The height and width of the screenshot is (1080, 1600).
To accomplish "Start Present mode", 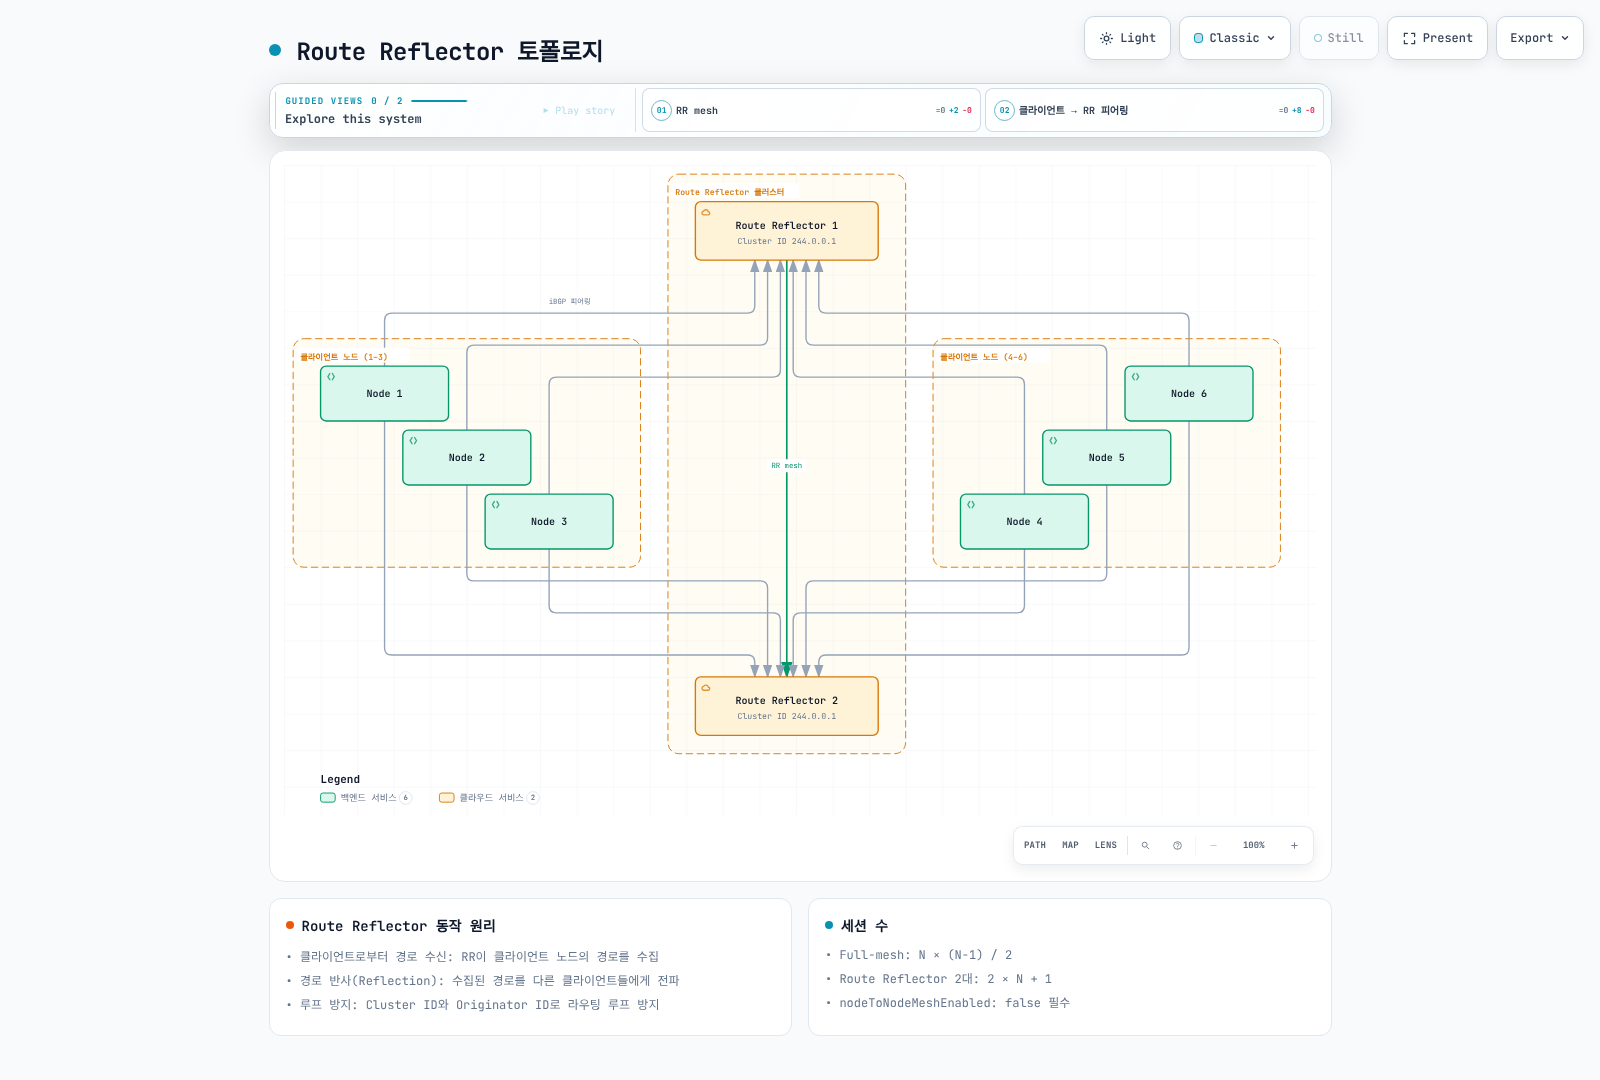I will (1437, 38).
